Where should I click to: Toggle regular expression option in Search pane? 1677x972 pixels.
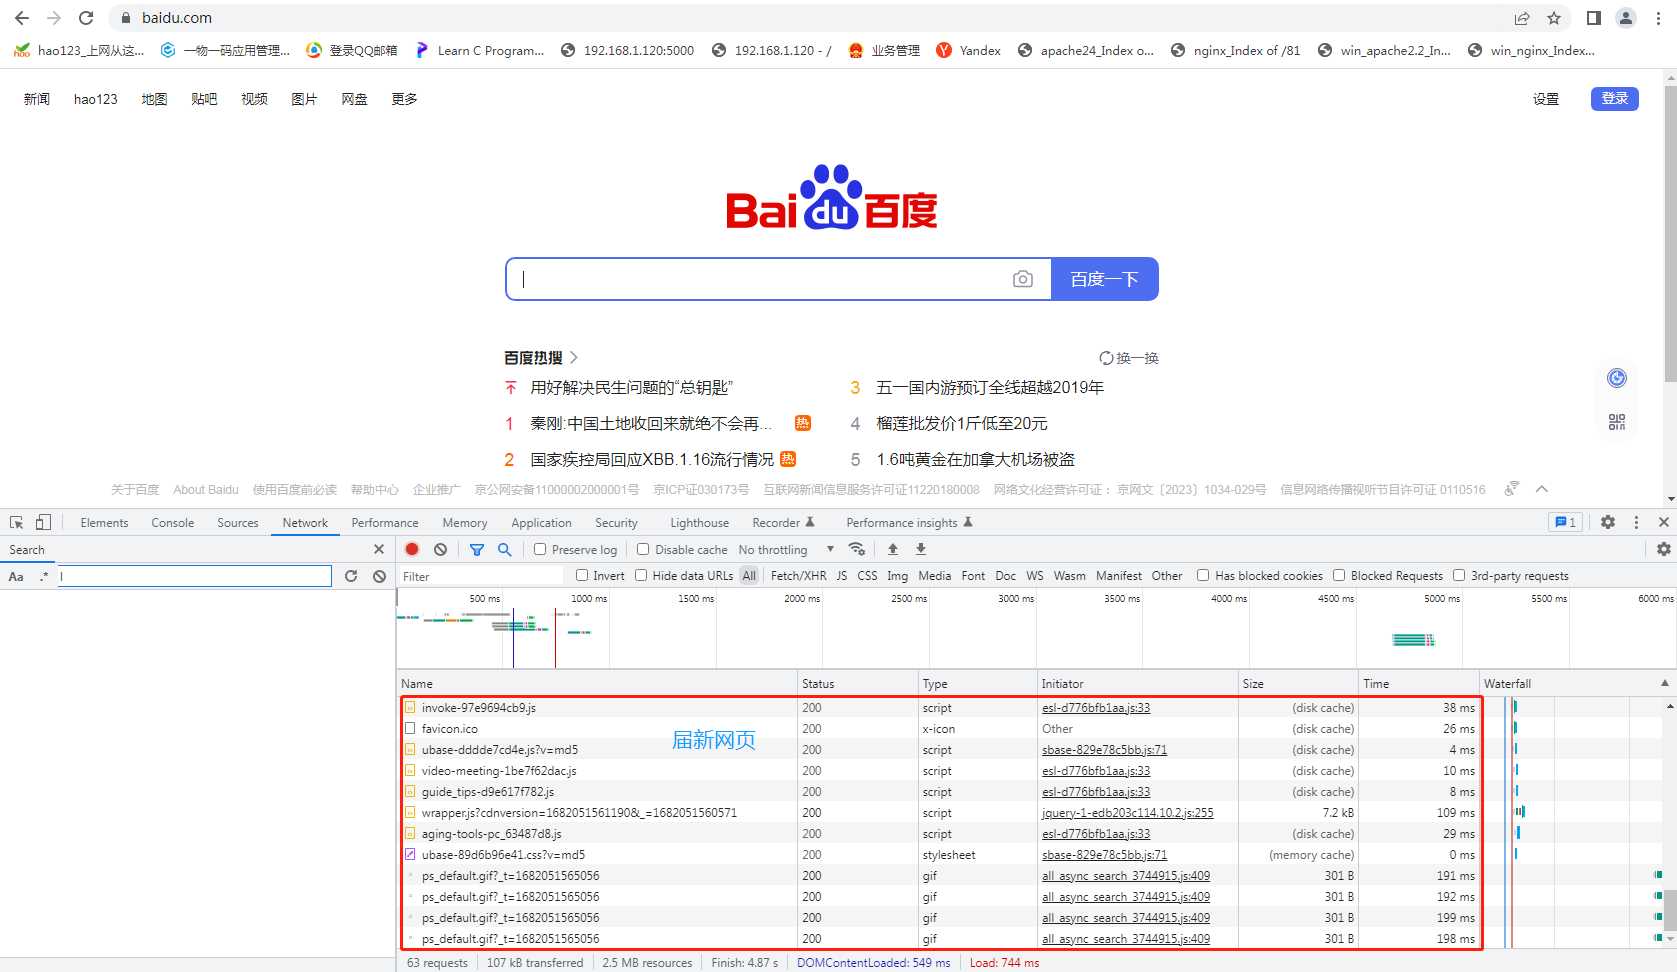coord(44,576)
